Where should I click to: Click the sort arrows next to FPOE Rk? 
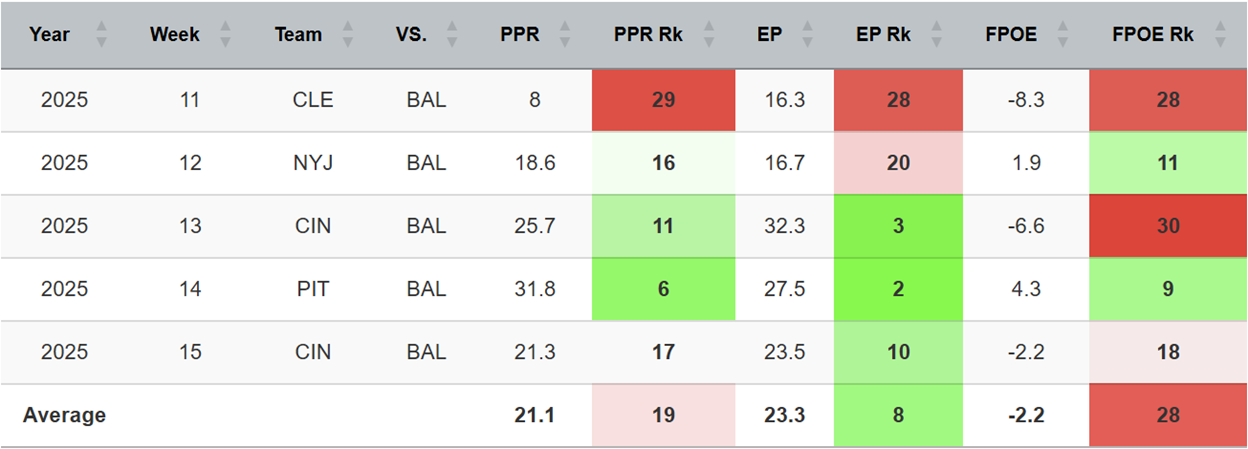click(1220, 35)
